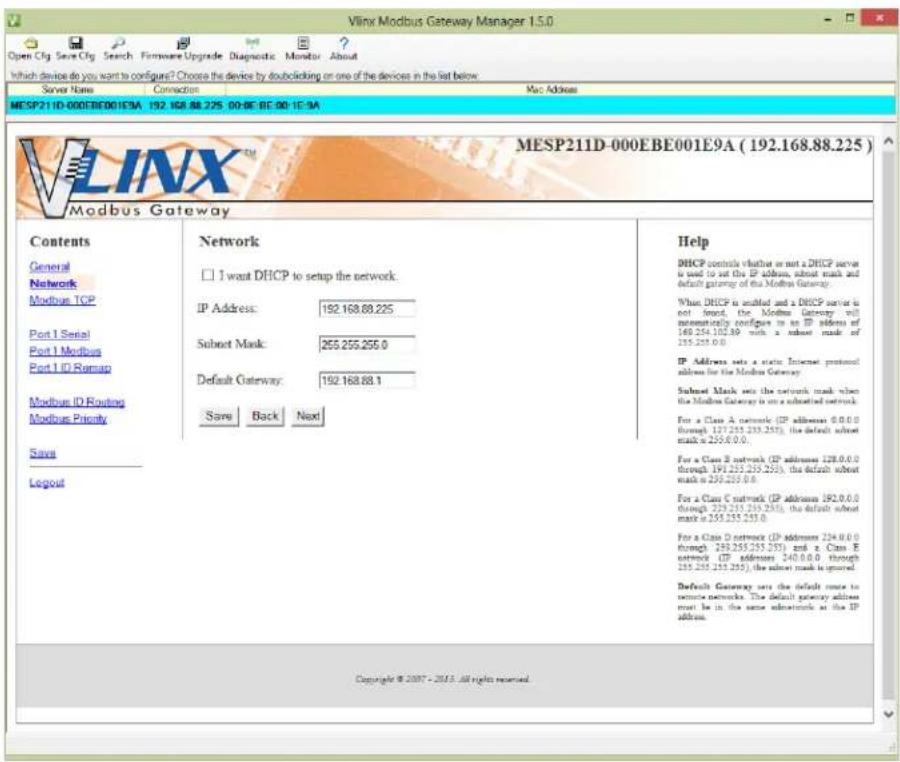Click the Save link in Contents
Screen dimensions: 900x762
click(42, 453)
